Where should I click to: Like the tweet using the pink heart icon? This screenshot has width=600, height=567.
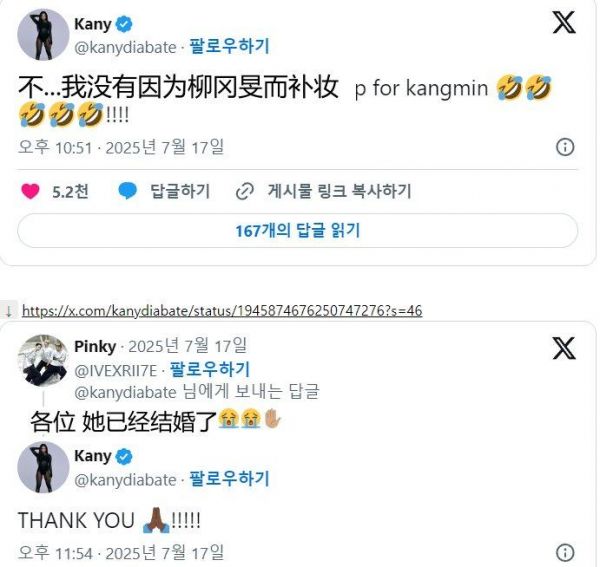pos(30,191)
